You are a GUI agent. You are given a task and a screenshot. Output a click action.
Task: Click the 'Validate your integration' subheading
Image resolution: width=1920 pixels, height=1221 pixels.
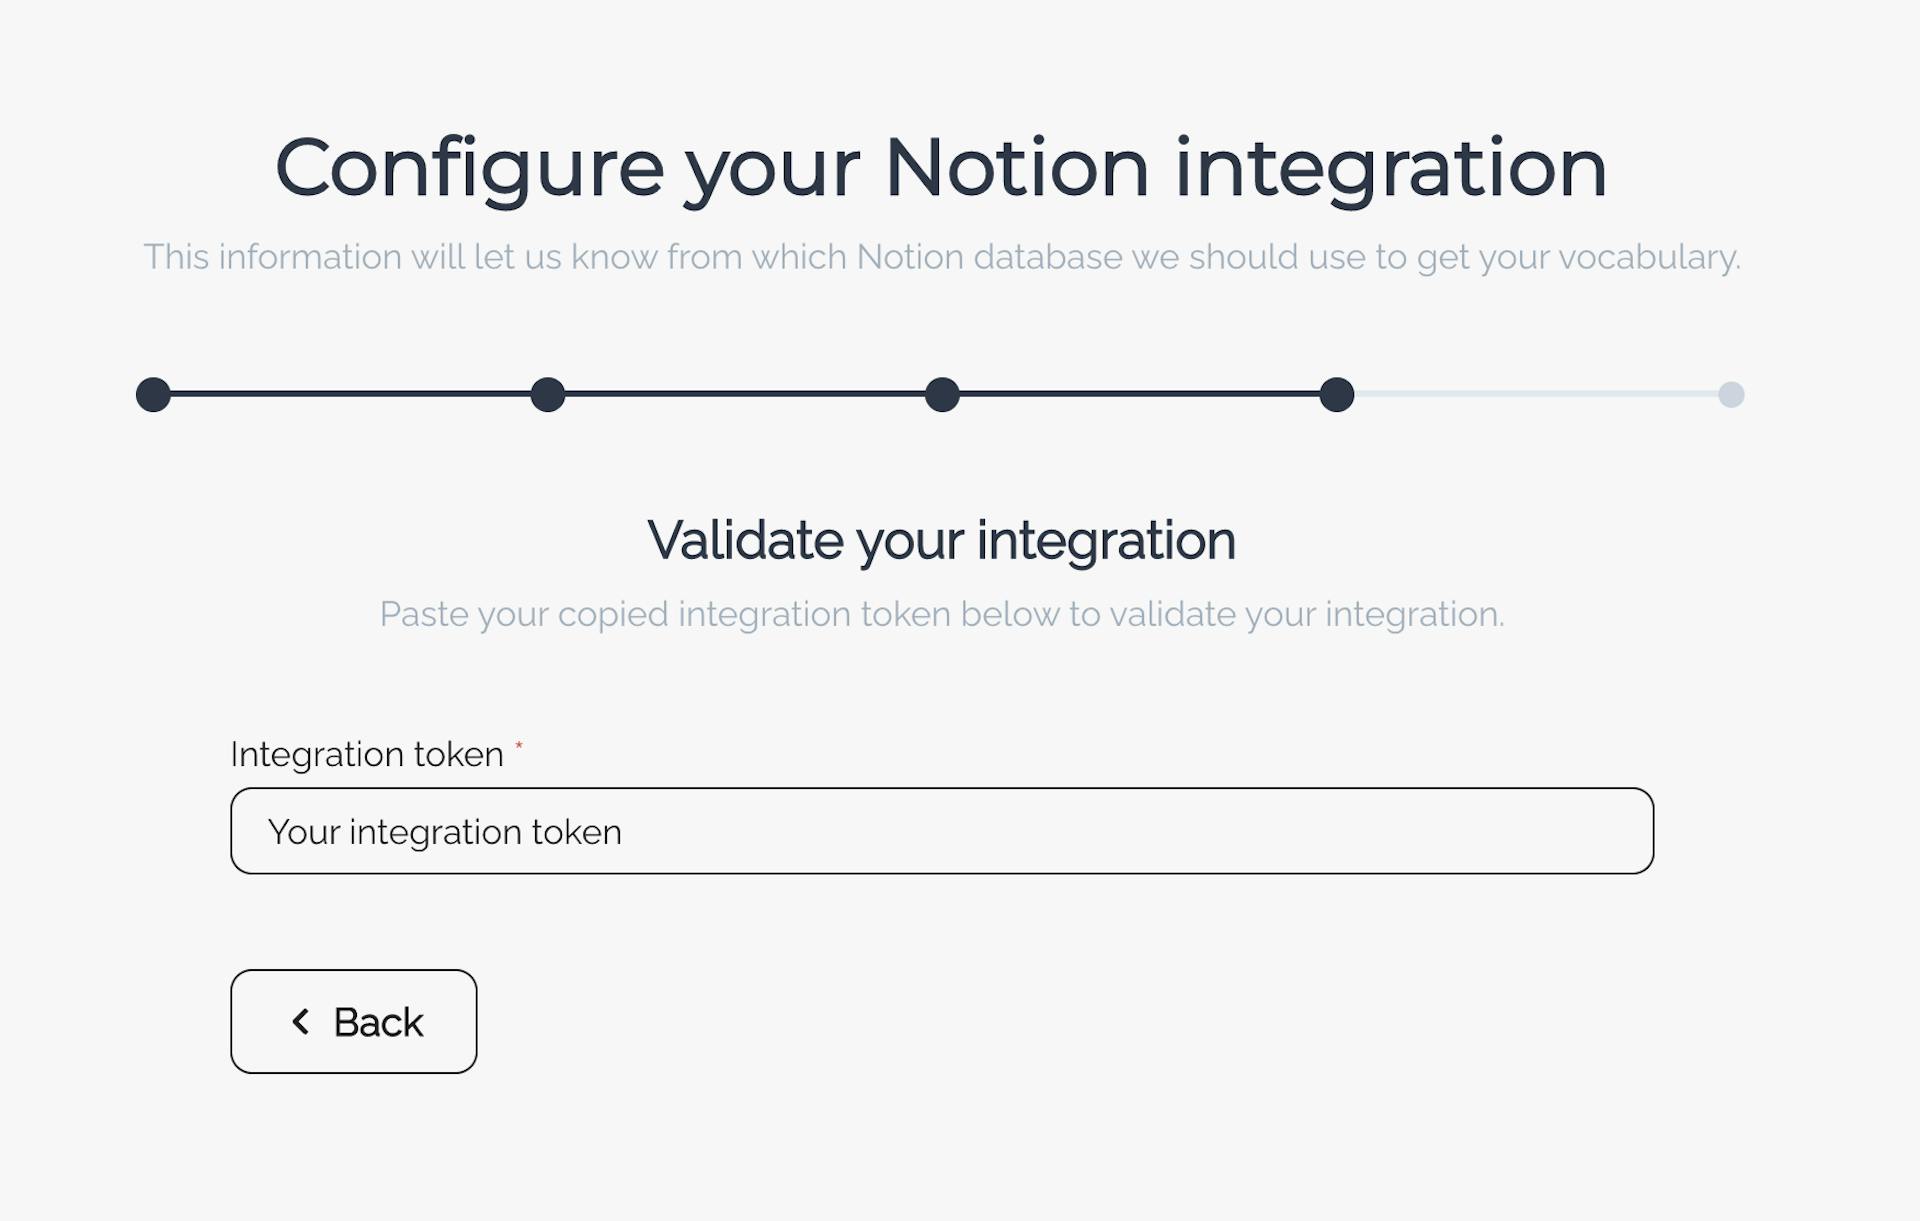pyautogui.click(x=941, y=541)
